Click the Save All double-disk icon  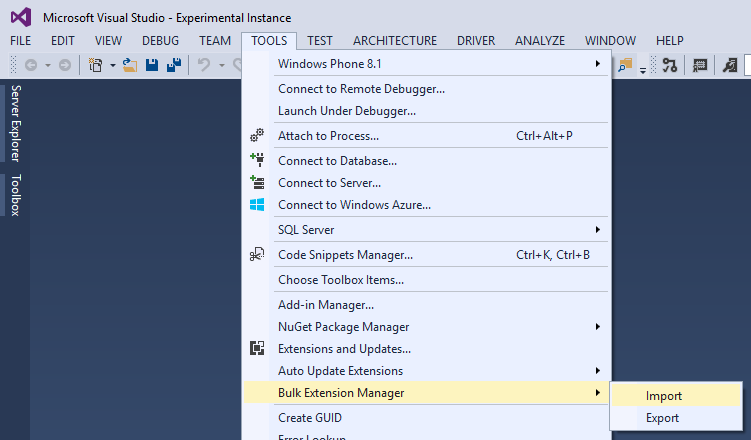pyautogui.click(x=174, y=65)
